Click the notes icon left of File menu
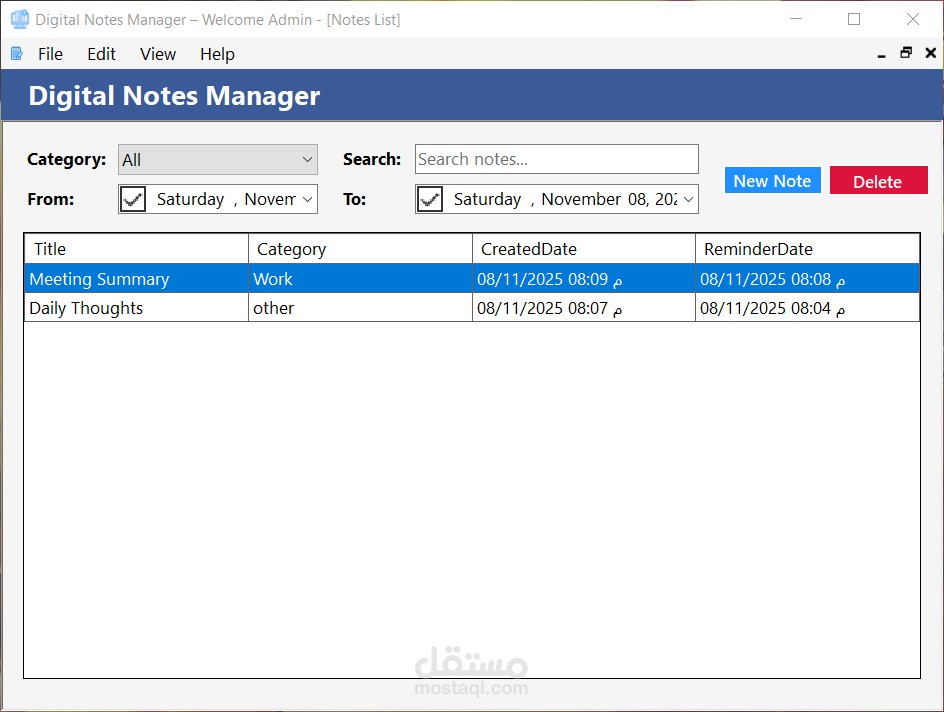 pyautogui.click(x=17, y=54)
